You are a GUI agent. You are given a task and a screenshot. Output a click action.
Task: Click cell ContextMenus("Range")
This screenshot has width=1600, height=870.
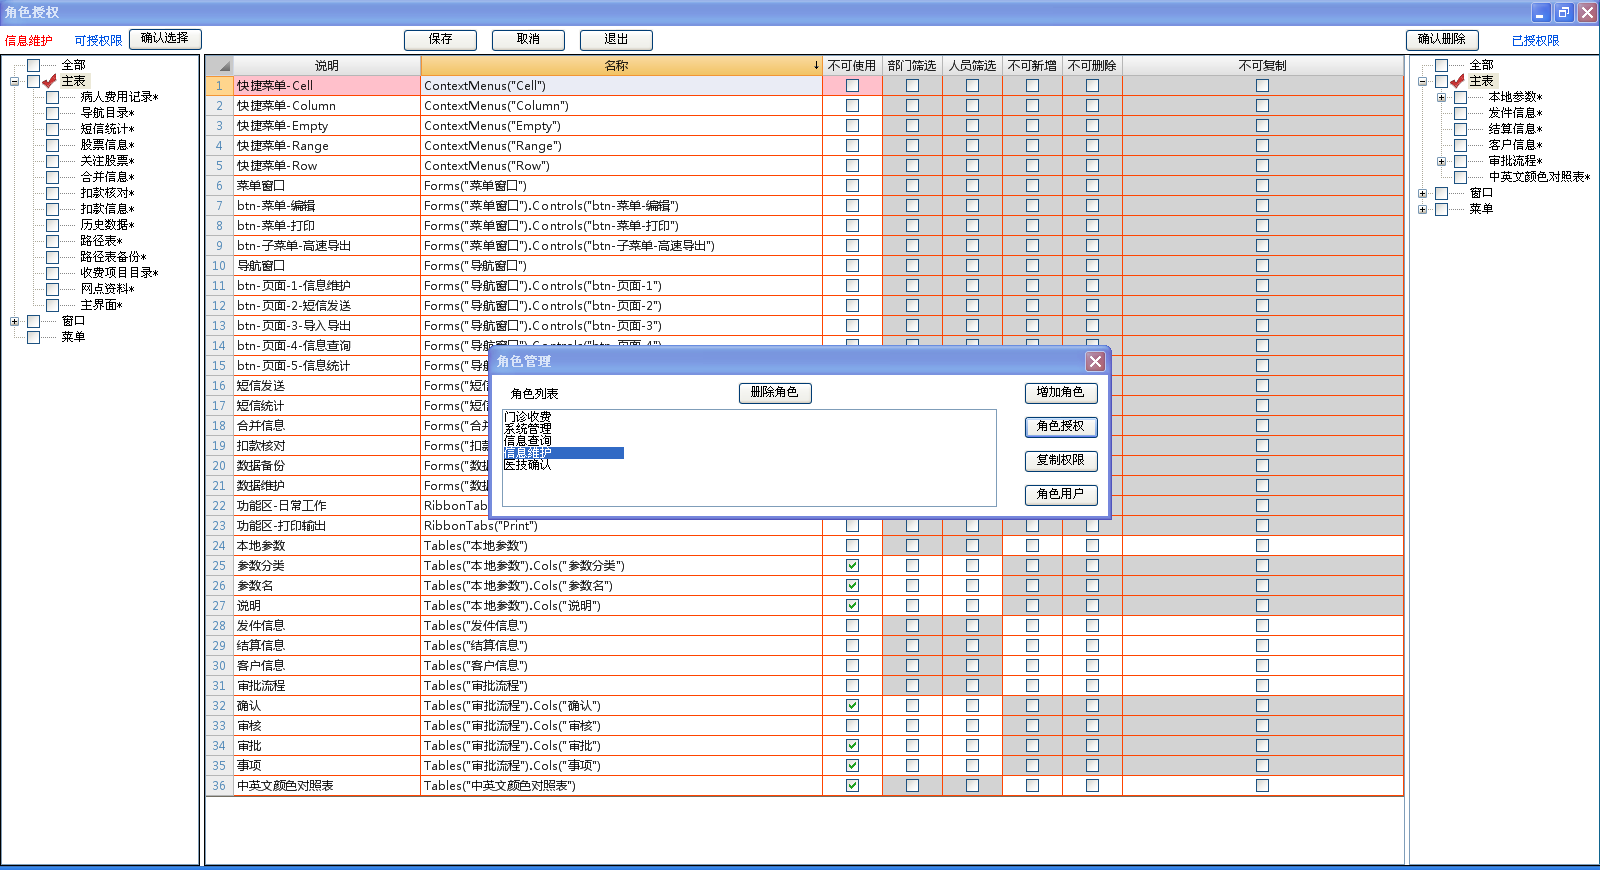(621, 145)
